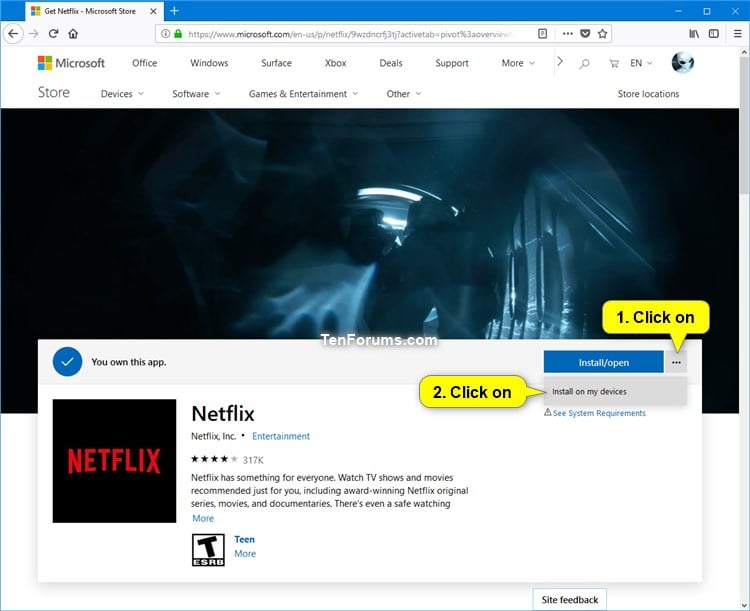Open the page actions ellipsis in address bar
750x611 pixels.
tap(567, 33)
